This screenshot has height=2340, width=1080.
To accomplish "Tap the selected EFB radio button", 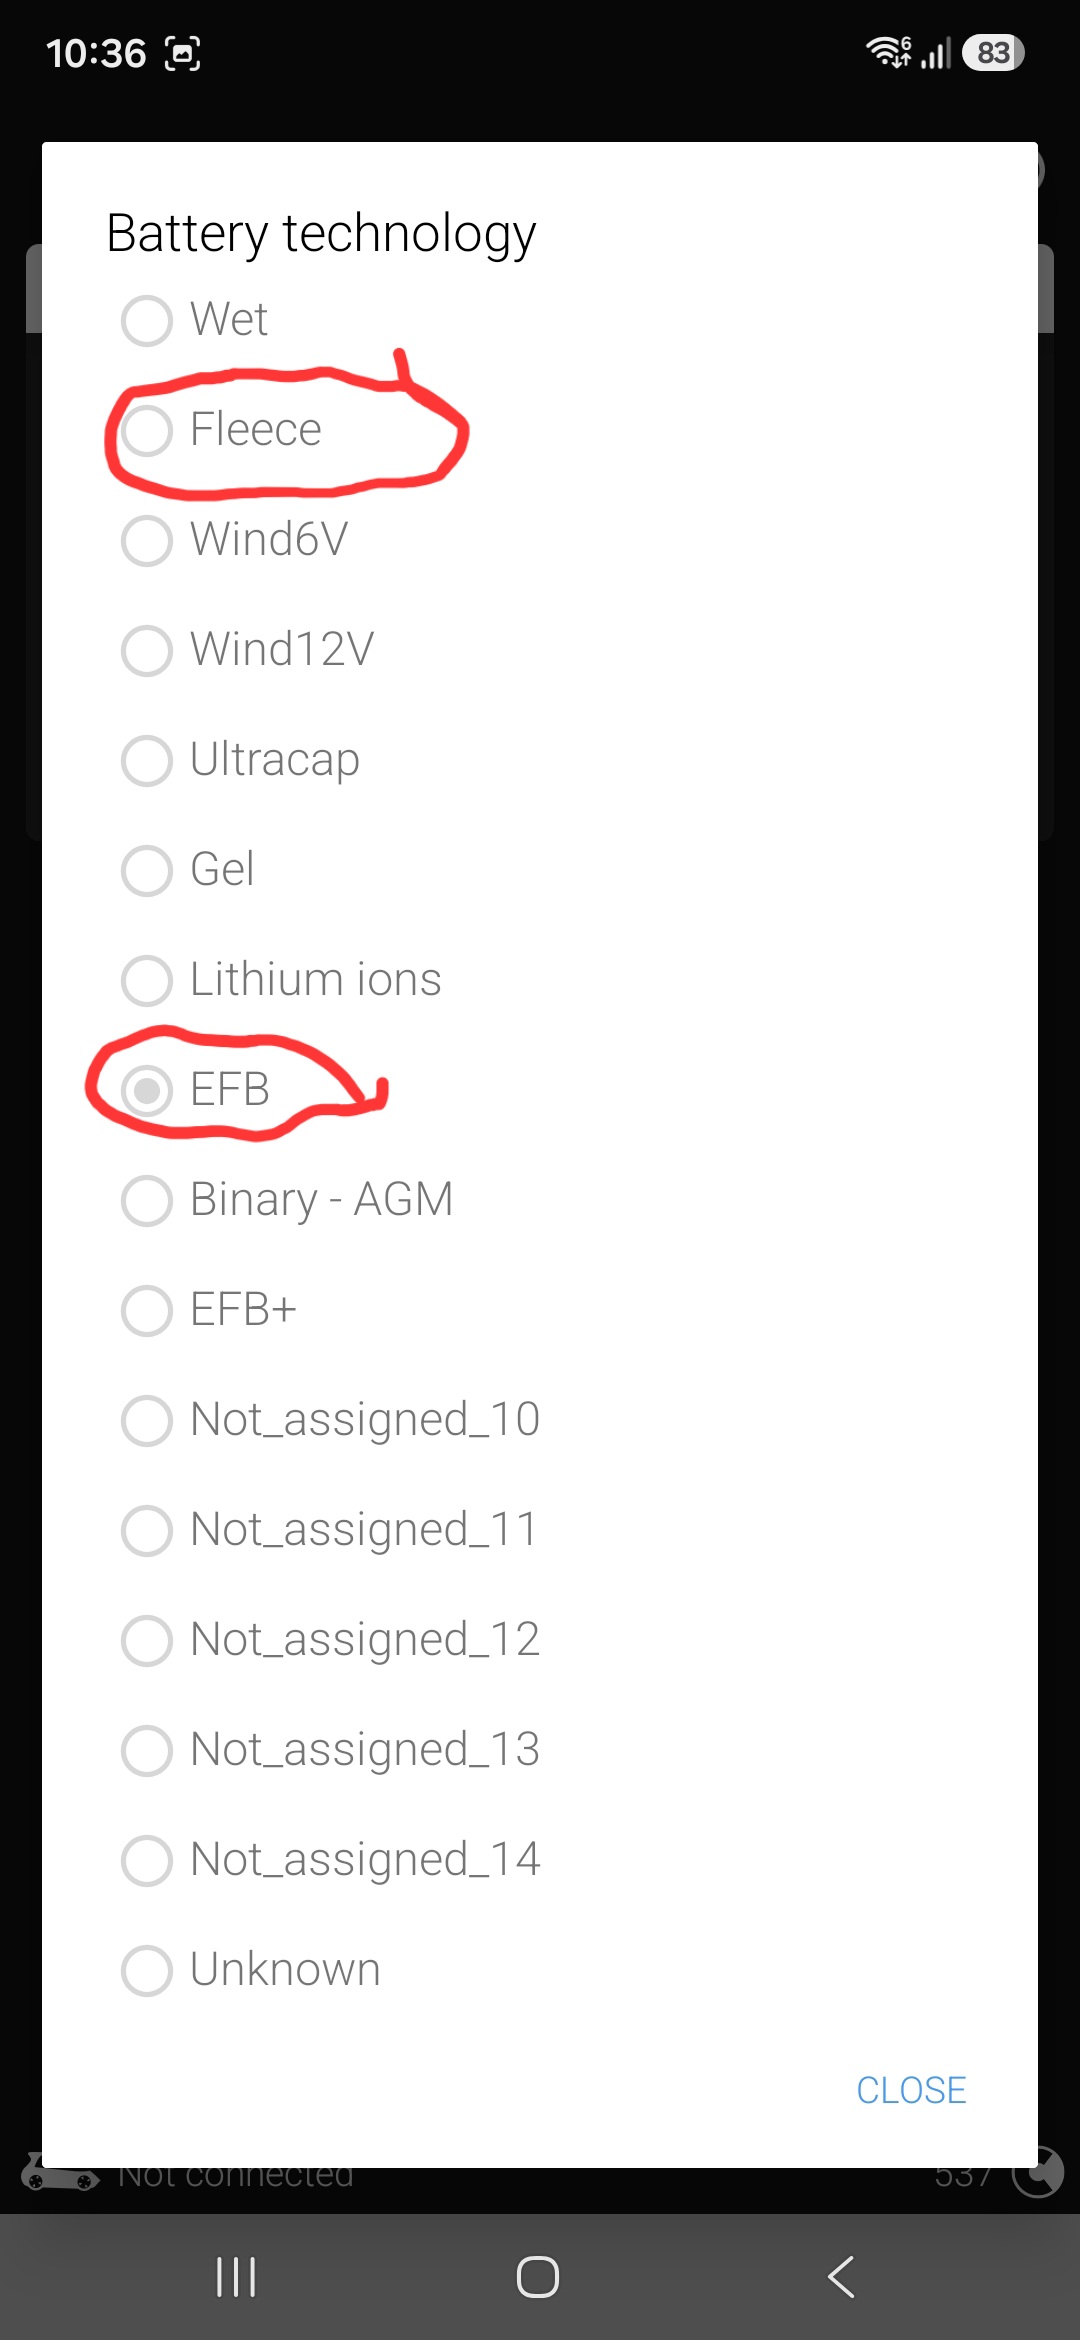I will 147,1090.
